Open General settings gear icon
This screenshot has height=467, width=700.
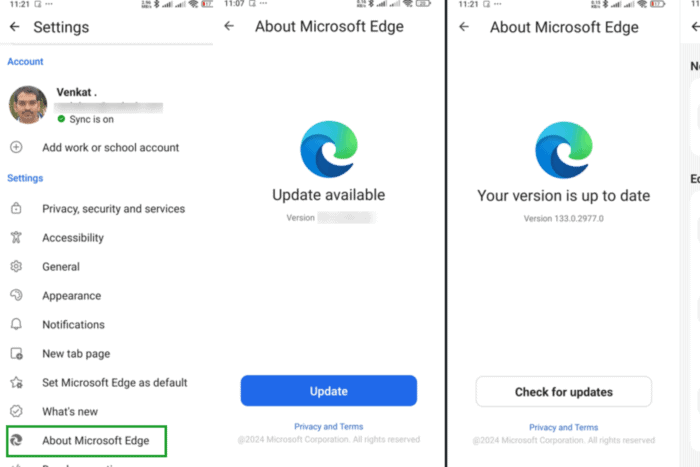click(x=16, y=266)
